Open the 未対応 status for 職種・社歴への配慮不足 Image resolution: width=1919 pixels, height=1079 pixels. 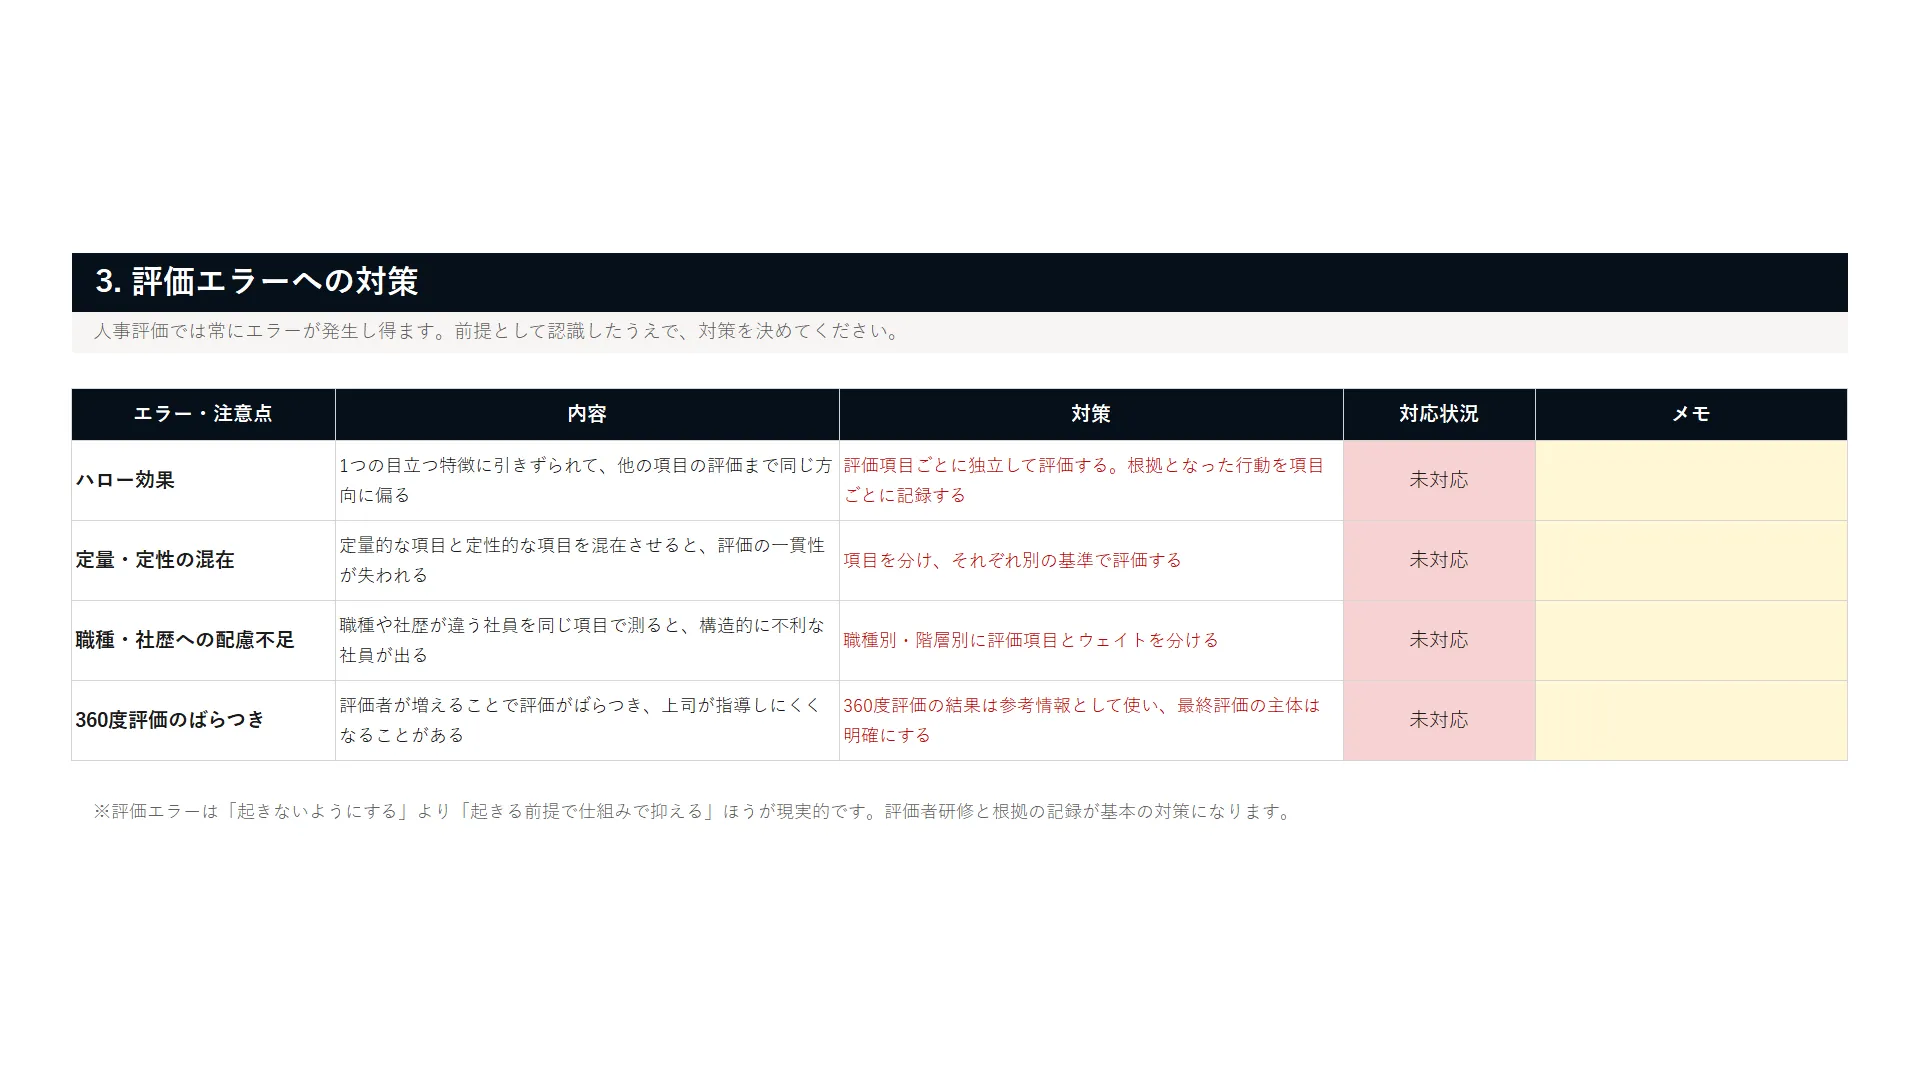pyautogui.click(x=1439, y=640)
